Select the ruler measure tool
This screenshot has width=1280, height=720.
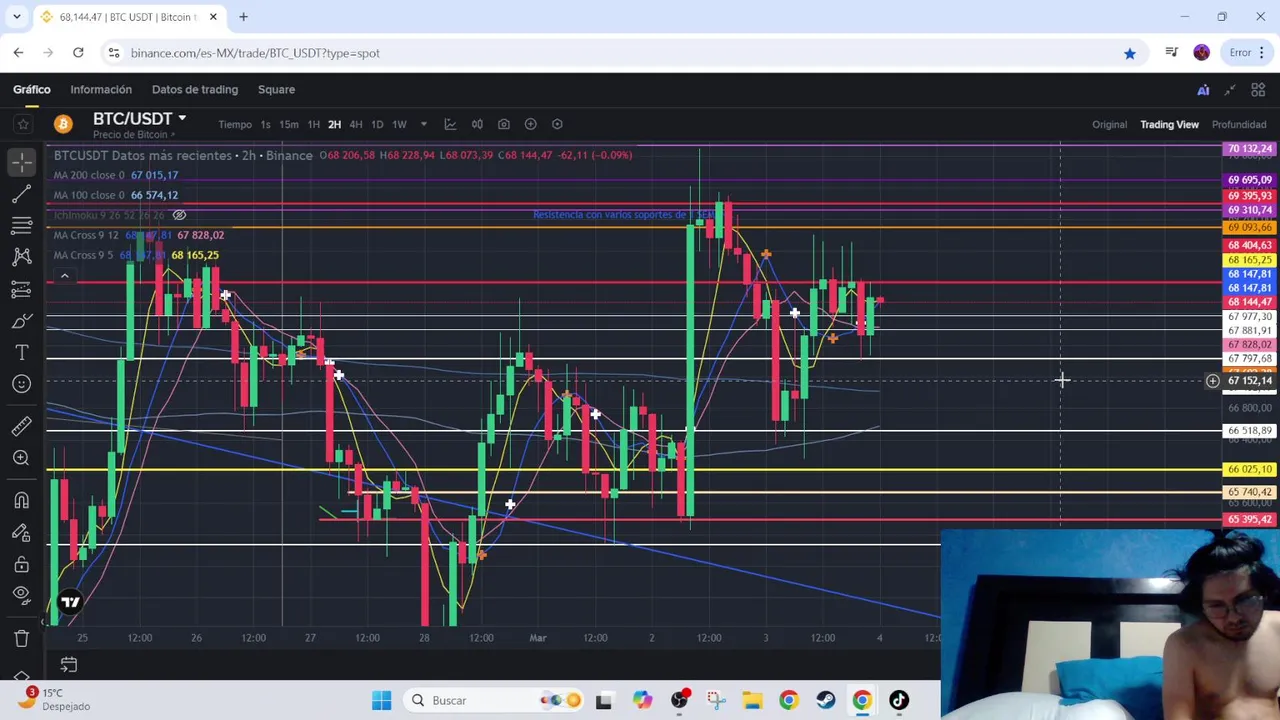click(x=22, y=426)
